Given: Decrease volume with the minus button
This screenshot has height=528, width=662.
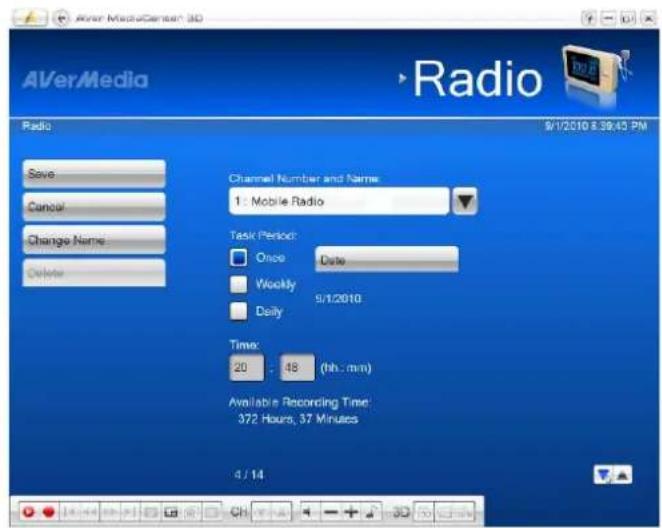Looking at the screenshot, I should (x=331, y=512).
